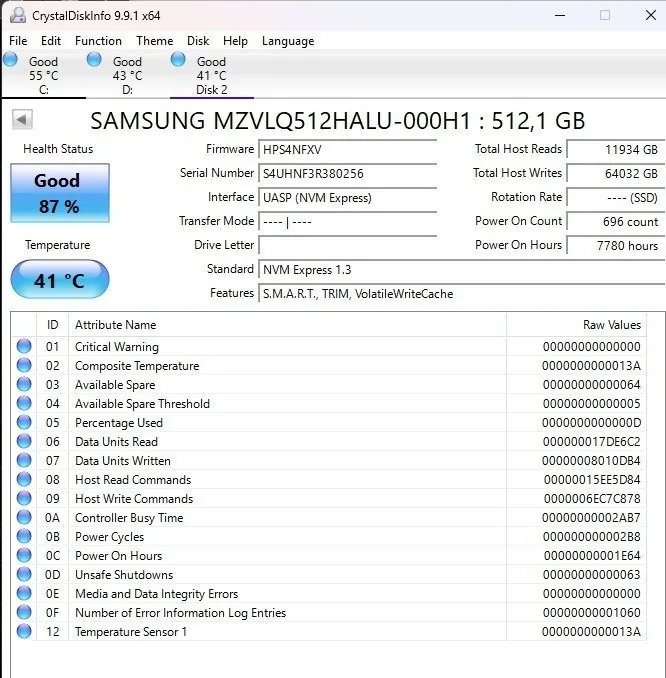Click the C: drive status orb

tap(10, 59)
